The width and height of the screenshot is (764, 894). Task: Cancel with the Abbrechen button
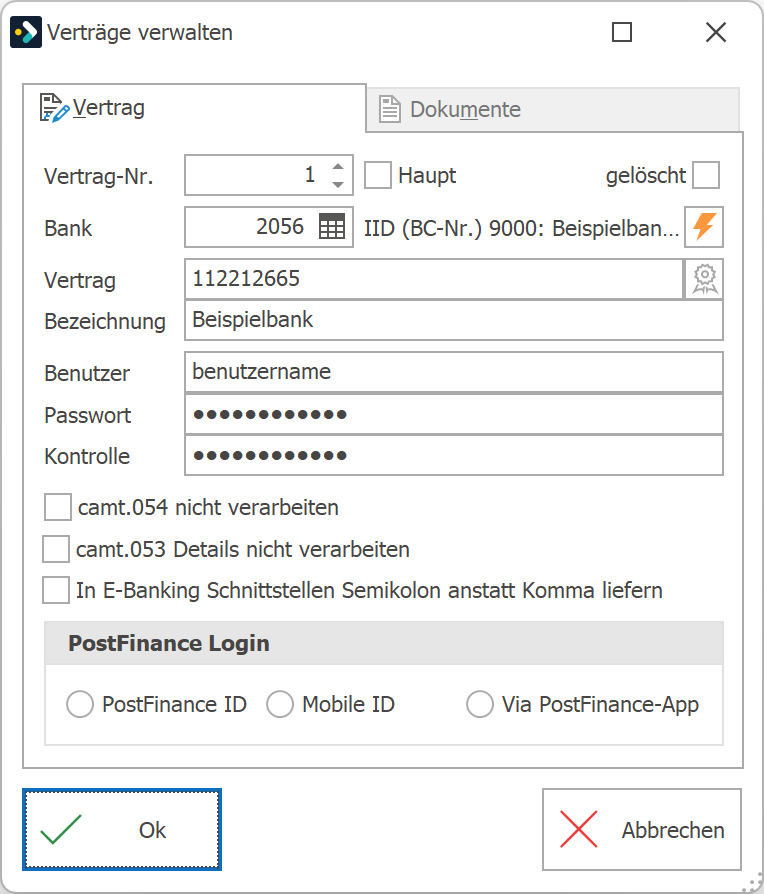point(642,830)
